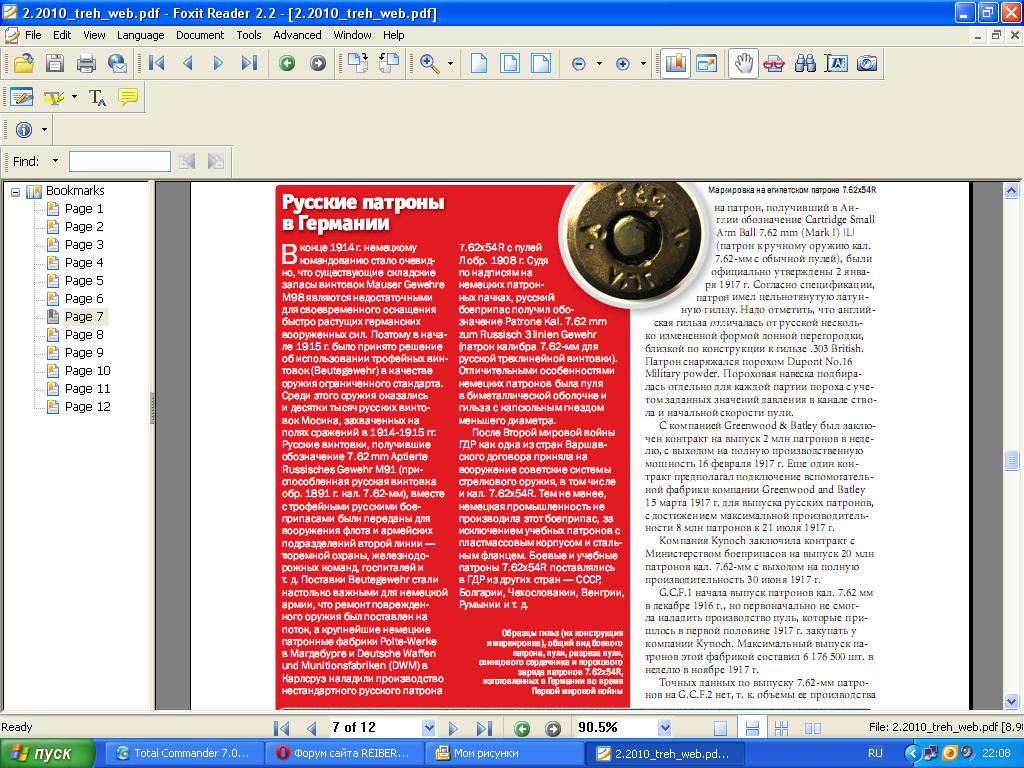The image size is (1024, 768).
Task: Jump to Page 8 bookmark
Action: pyautogui.click(x=84, y=334)
